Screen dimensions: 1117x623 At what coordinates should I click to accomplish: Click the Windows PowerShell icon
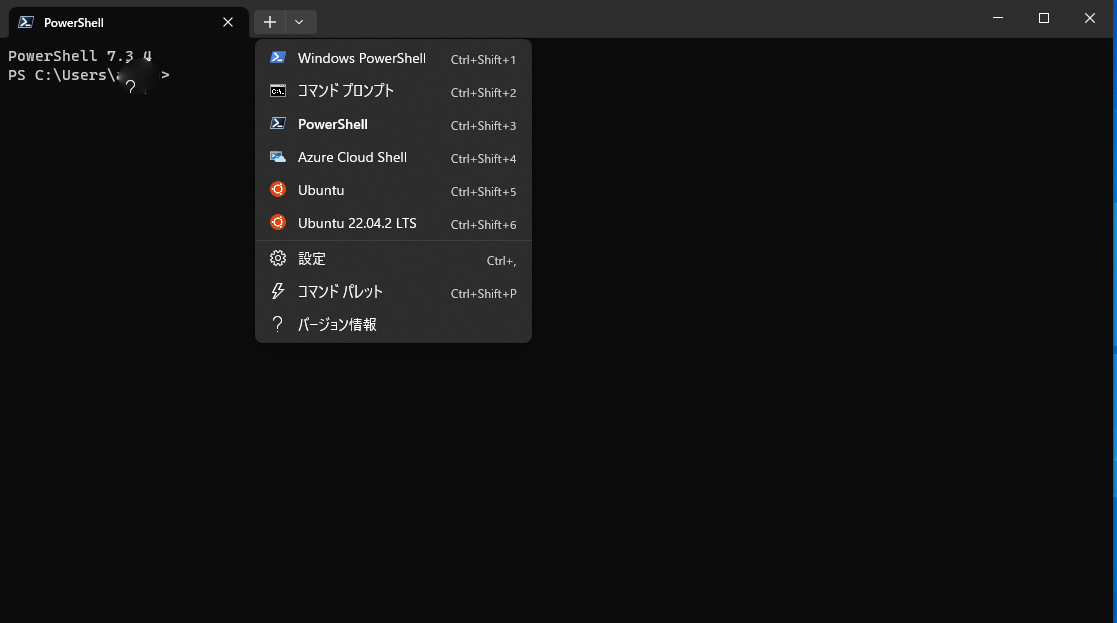[278, 58]
